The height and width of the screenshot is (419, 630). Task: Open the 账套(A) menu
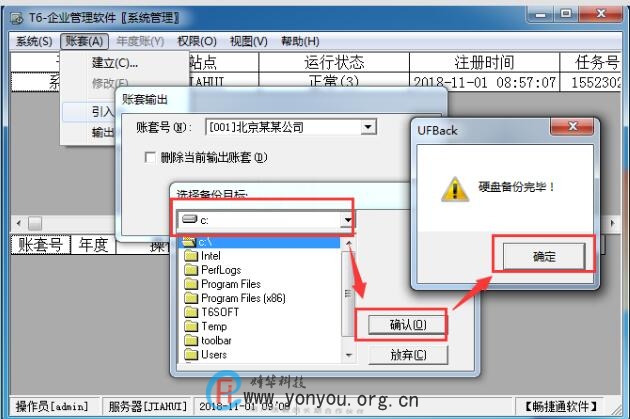coord(84,41)
